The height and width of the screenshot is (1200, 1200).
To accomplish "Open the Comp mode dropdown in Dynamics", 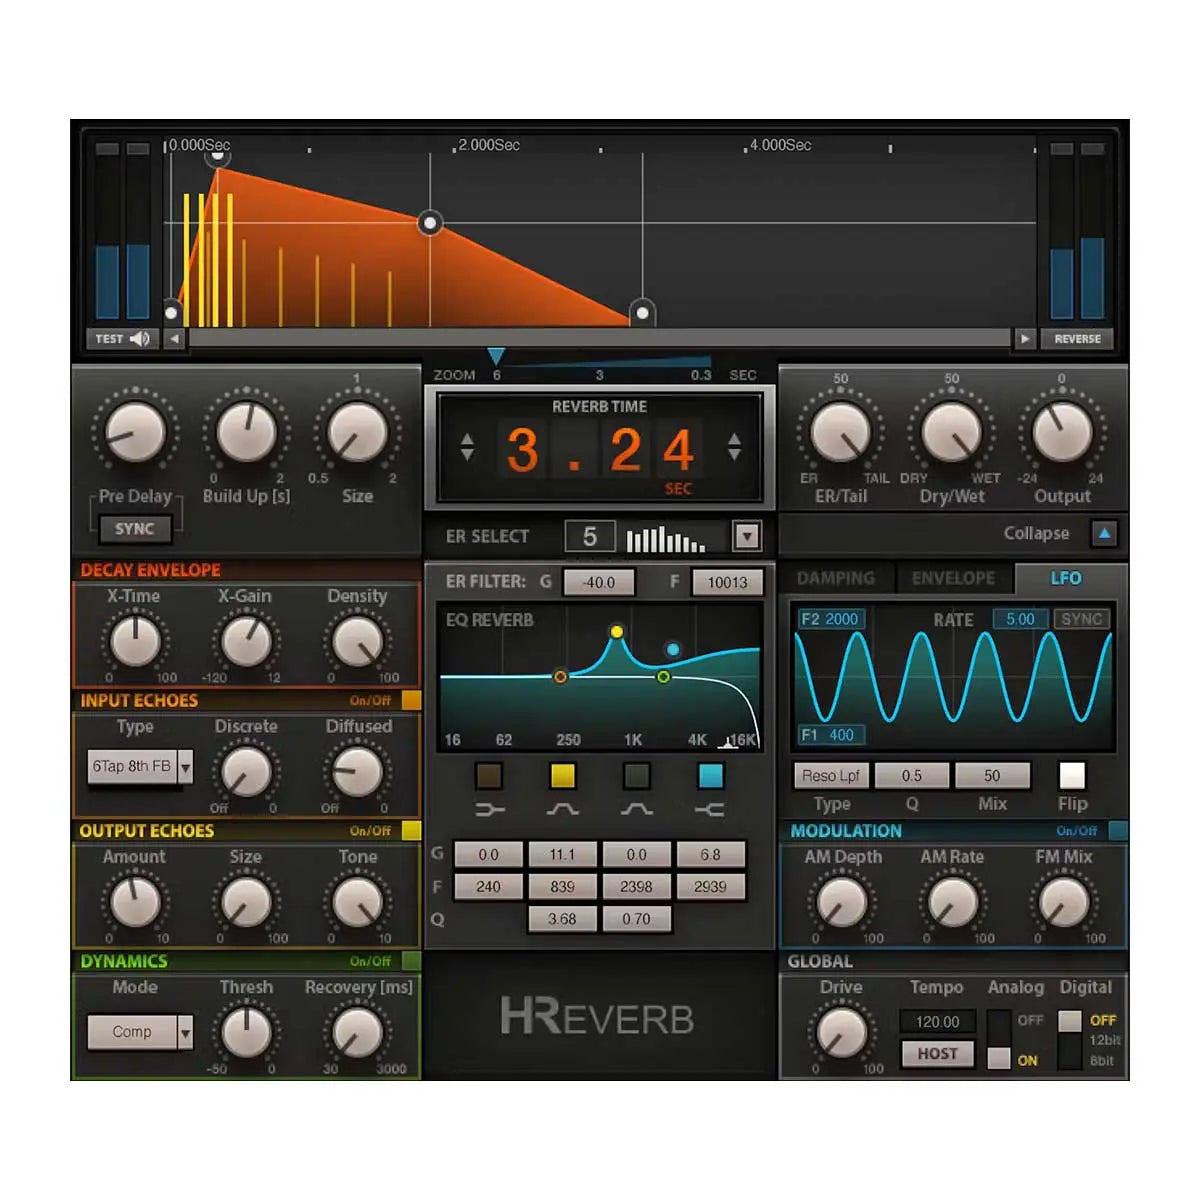I will (x=140, y=1031).
